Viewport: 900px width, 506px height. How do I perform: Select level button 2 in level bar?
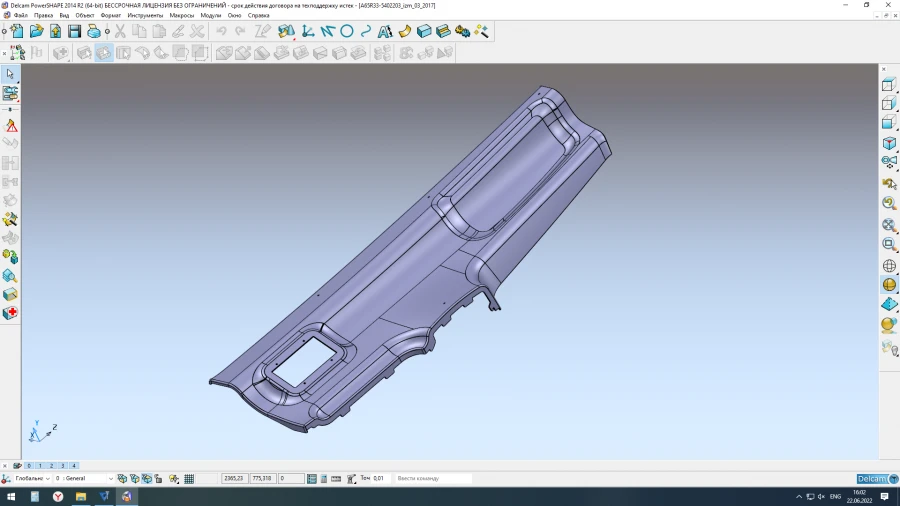coord(51,466)
